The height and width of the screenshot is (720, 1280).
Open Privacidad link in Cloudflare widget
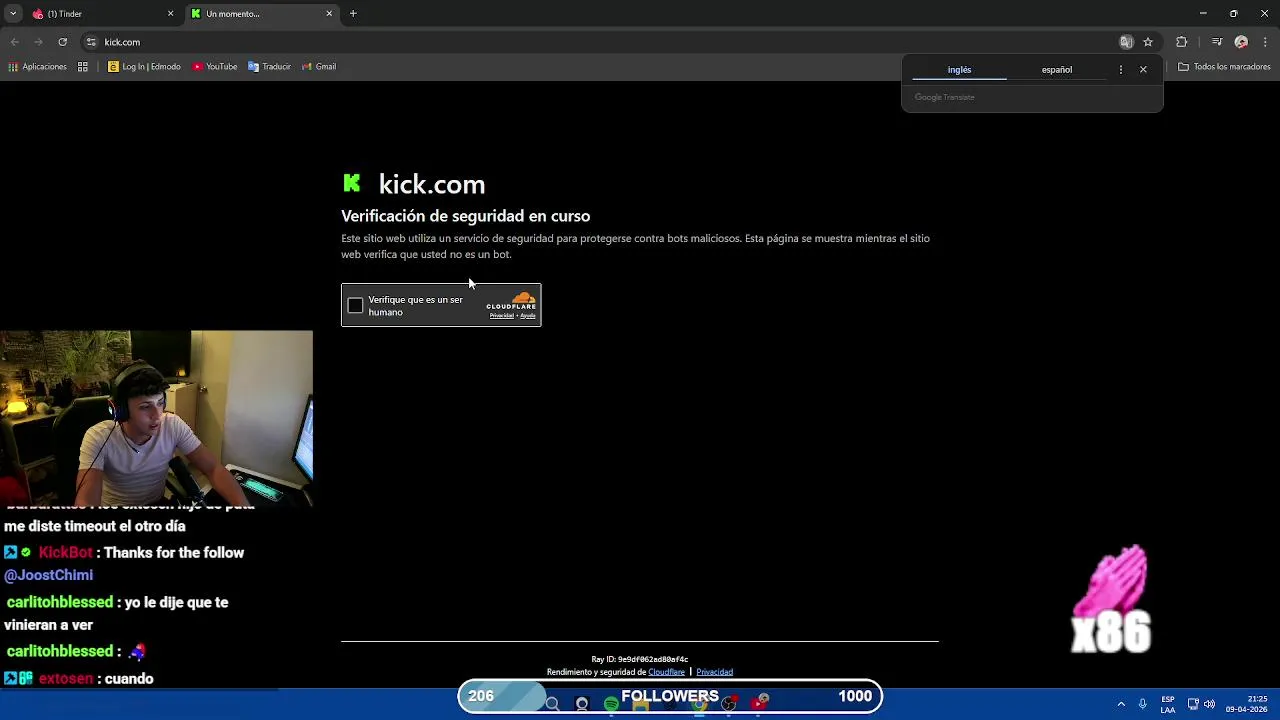501,316
